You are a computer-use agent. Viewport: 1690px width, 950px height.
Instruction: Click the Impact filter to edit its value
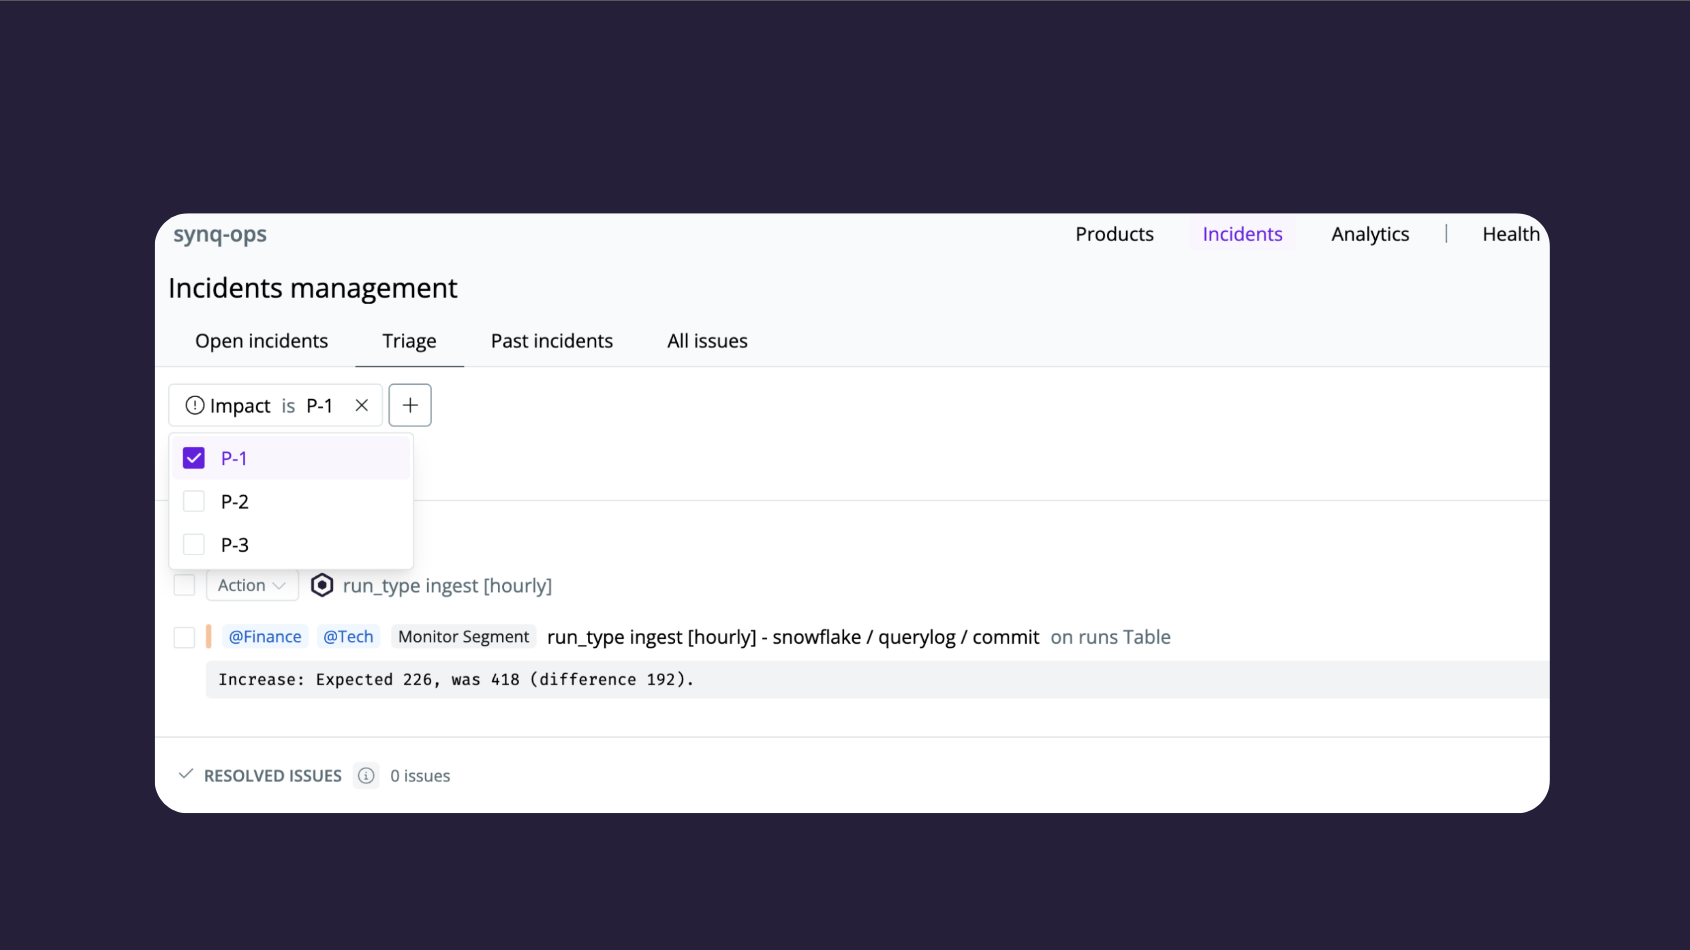319,405
